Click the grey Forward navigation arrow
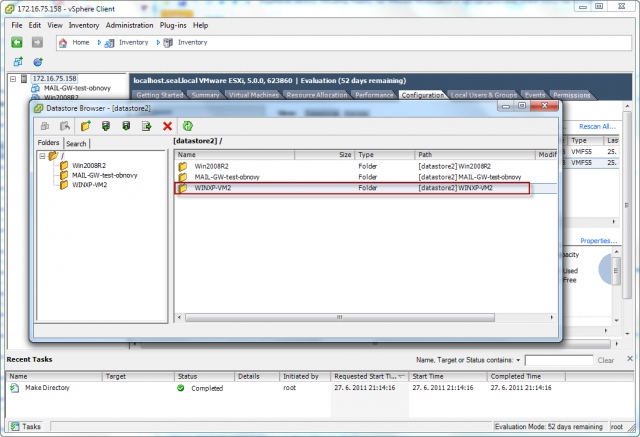 coord(37,42)
